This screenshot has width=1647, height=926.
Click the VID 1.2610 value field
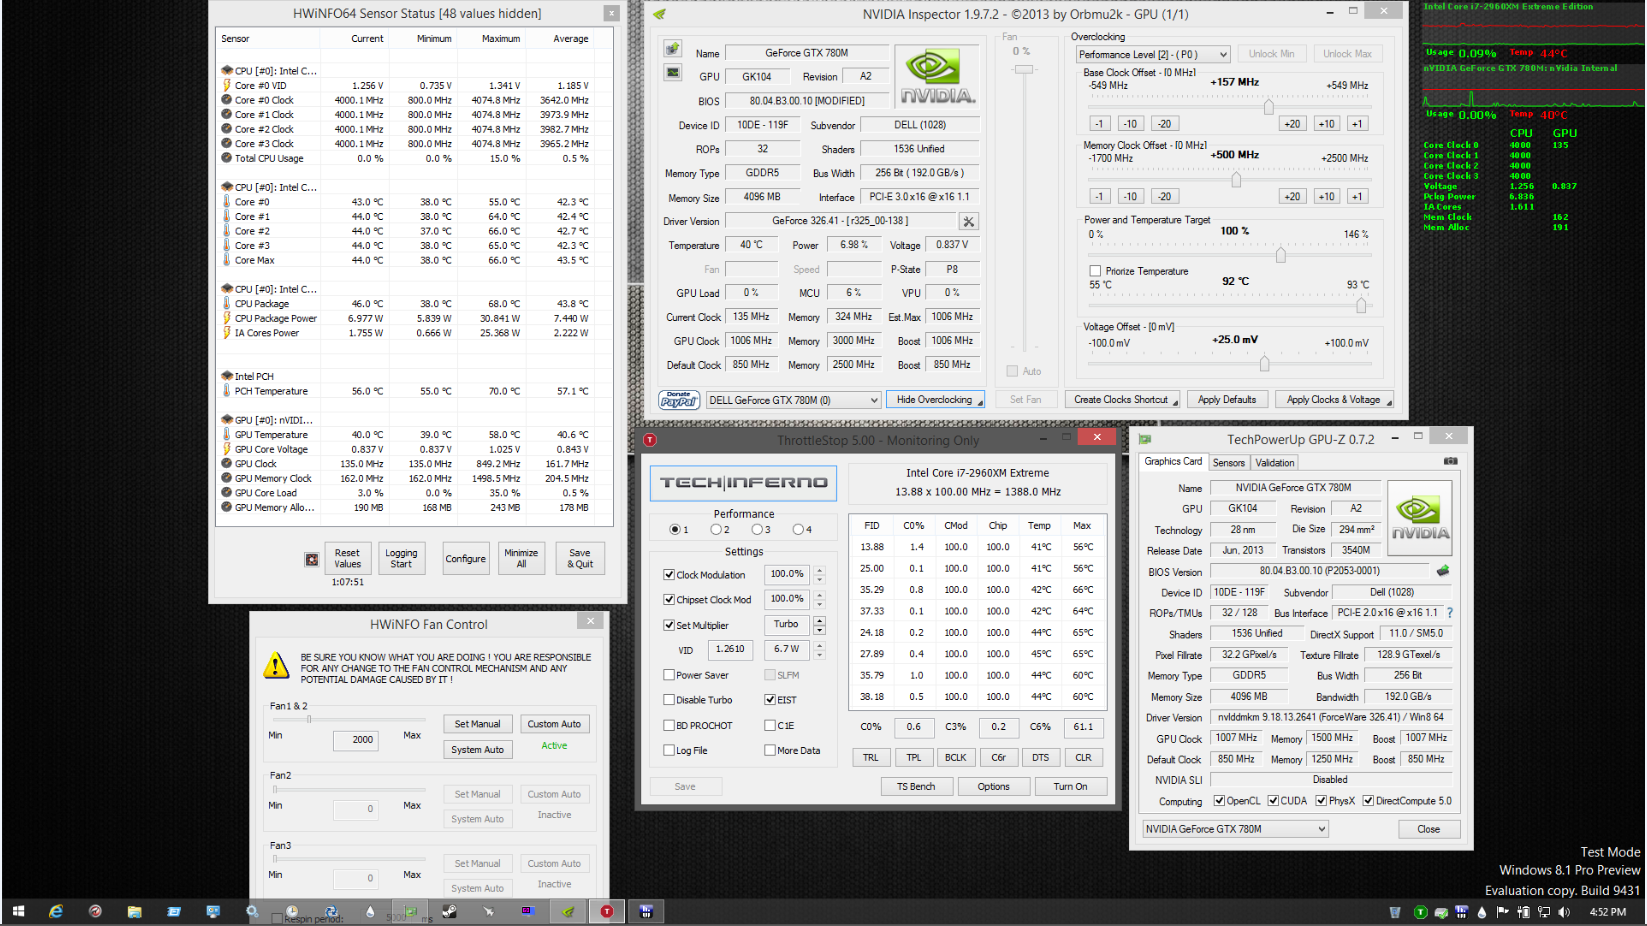coord(730,649)
